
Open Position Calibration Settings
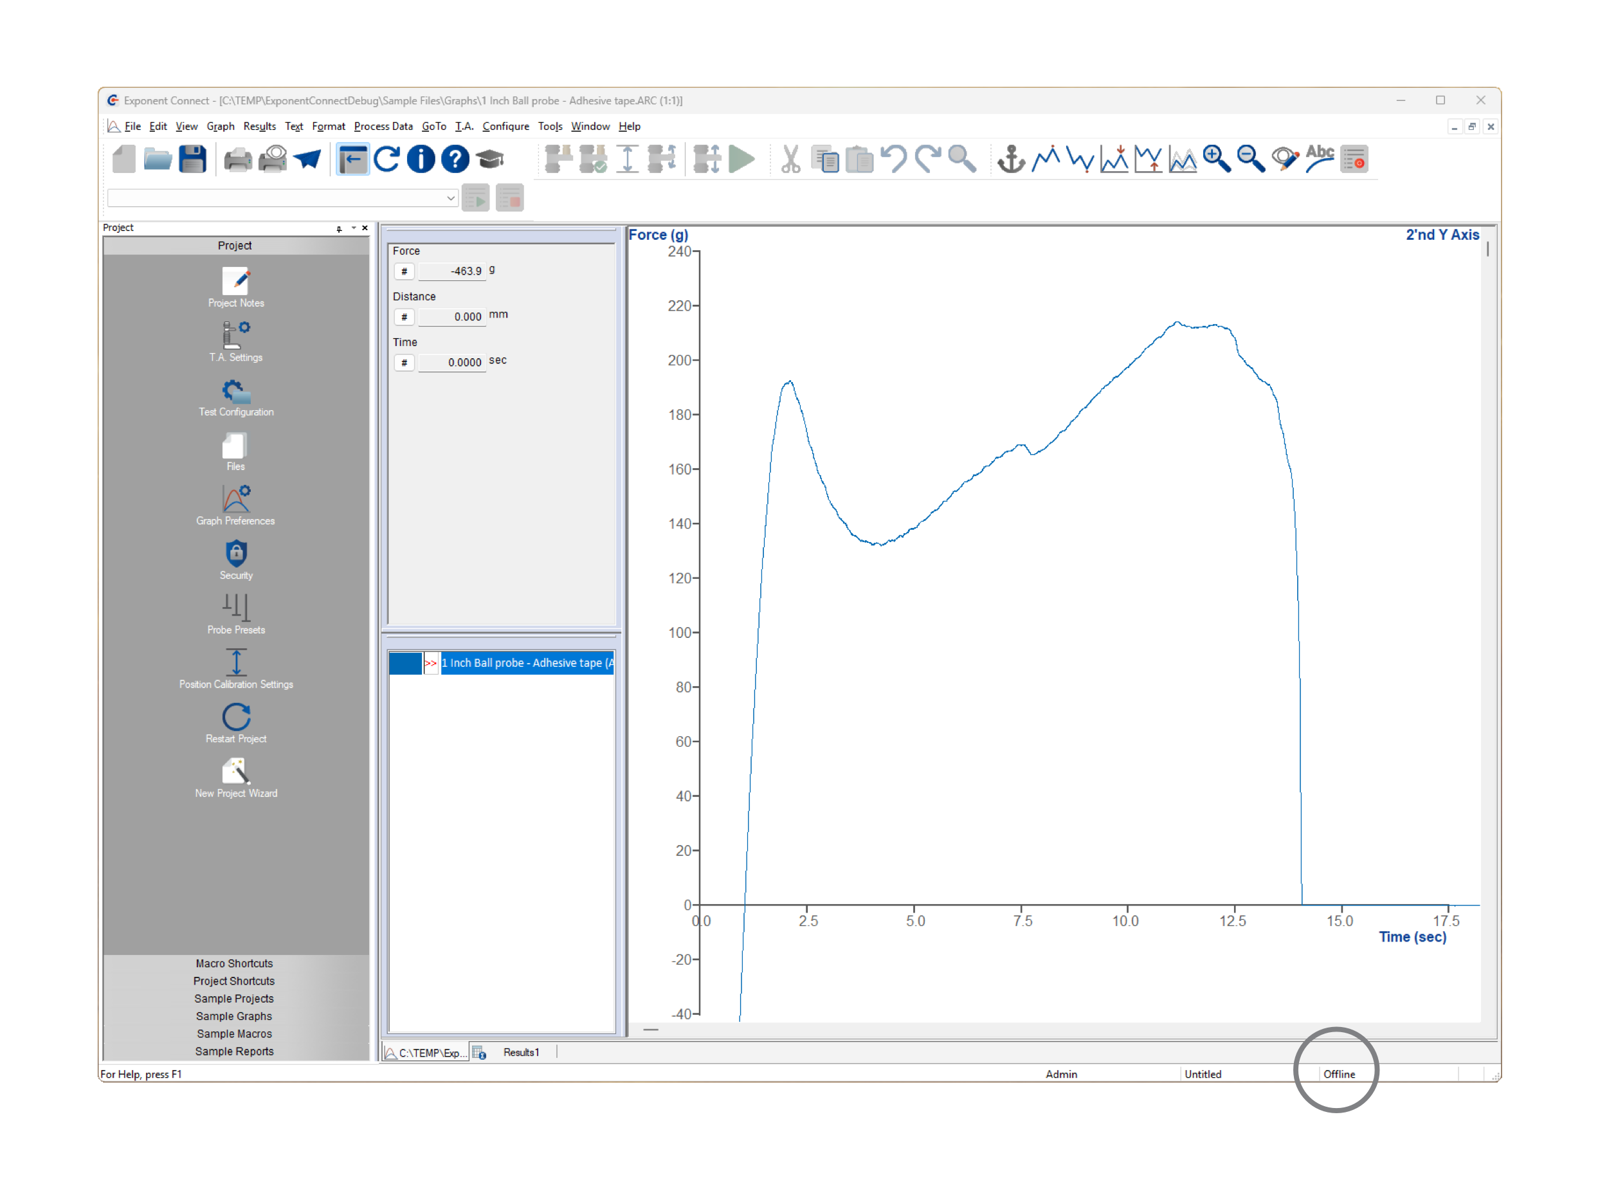coord(236,669)
